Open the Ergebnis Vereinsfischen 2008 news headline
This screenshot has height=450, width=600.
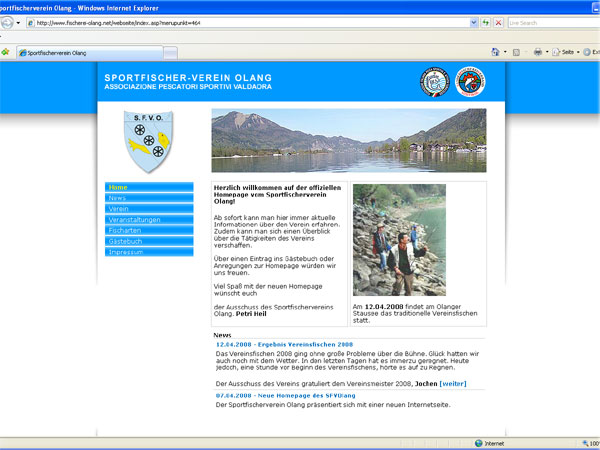(x=284, y=344)
